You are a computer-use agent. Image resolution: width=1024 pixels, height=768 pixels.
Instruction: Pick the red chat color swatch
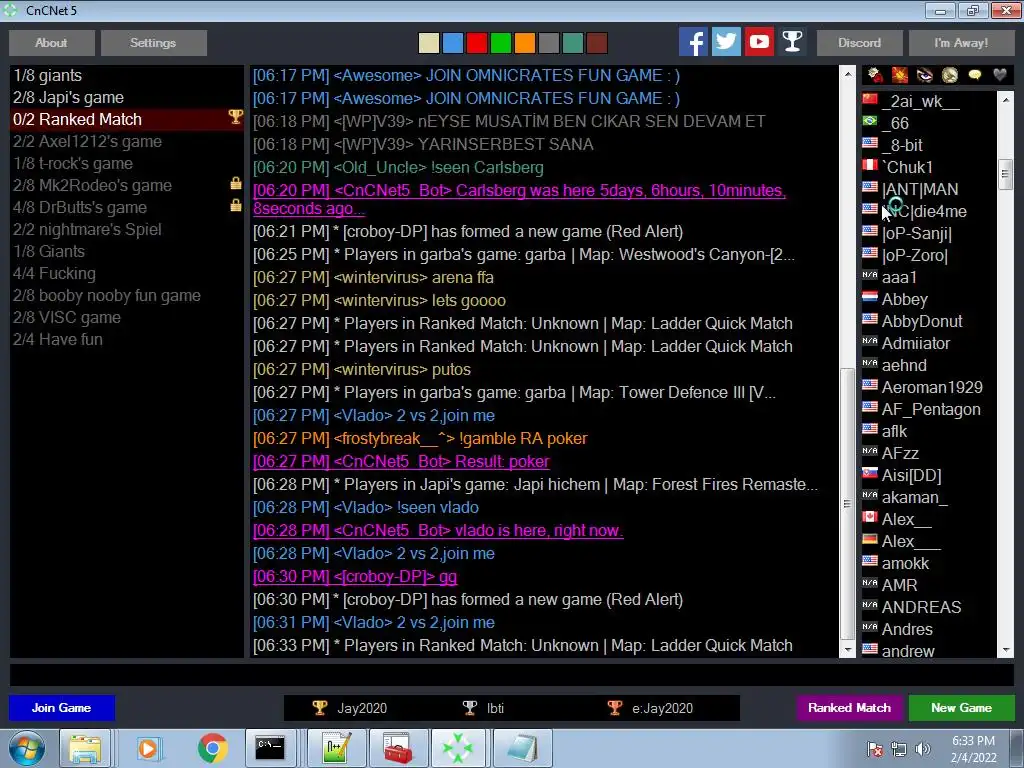pyautogui.click(x=477, y=43)
